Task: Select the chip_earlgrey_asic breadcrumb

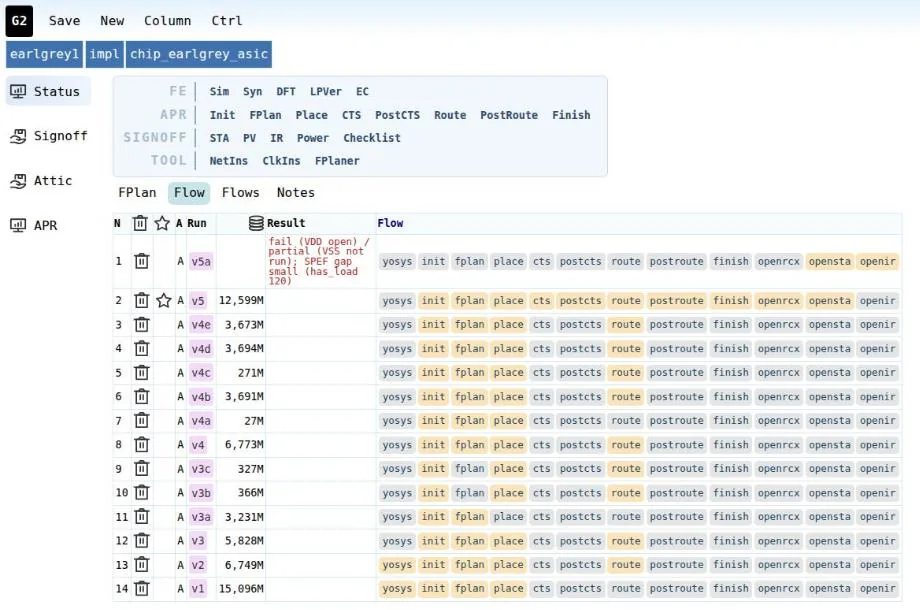Action: 199,54
